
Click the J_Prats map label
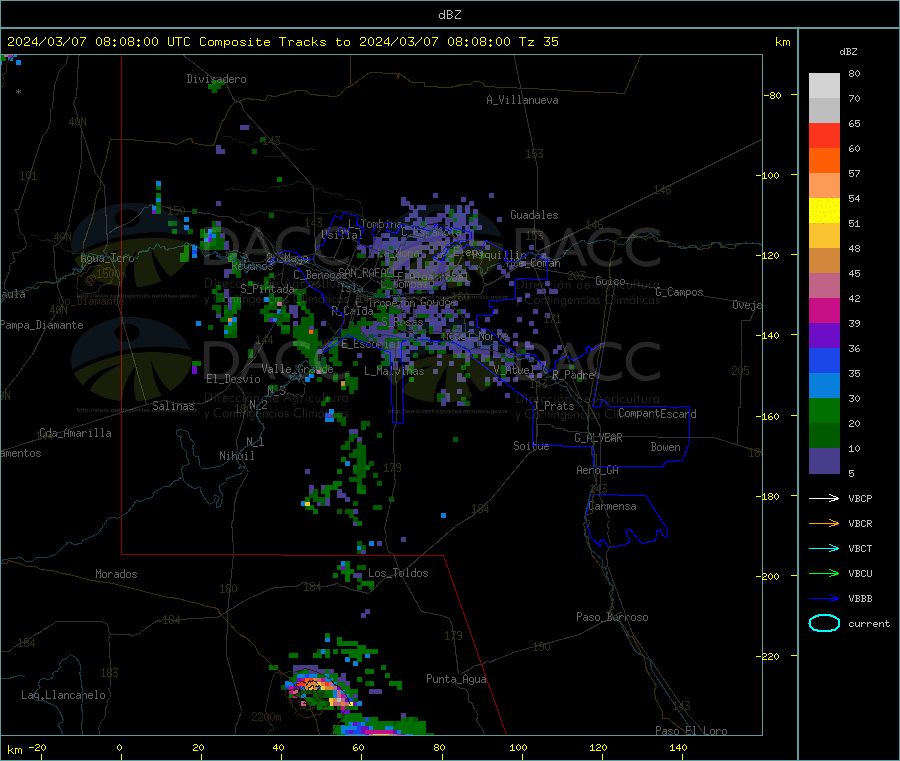click(x=554, y=406)
